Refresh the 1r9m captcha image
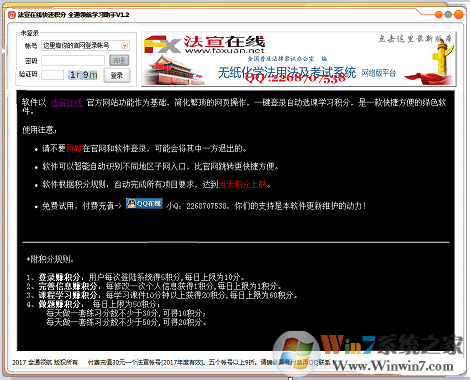470x380 pixels. [x=83, y=75]
